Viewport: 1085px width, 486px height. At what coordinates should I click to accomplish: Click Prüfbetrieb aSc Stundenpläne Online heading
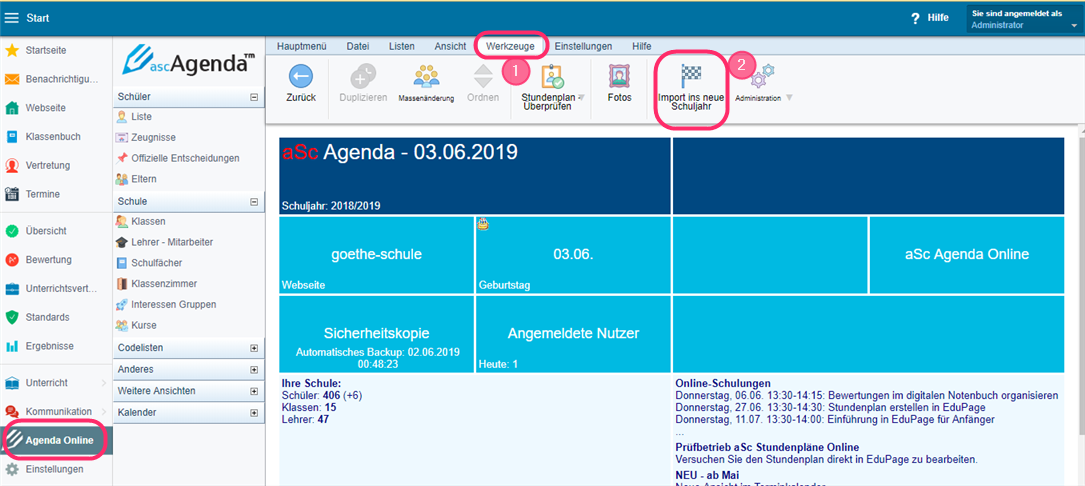[x=767, y=447]
